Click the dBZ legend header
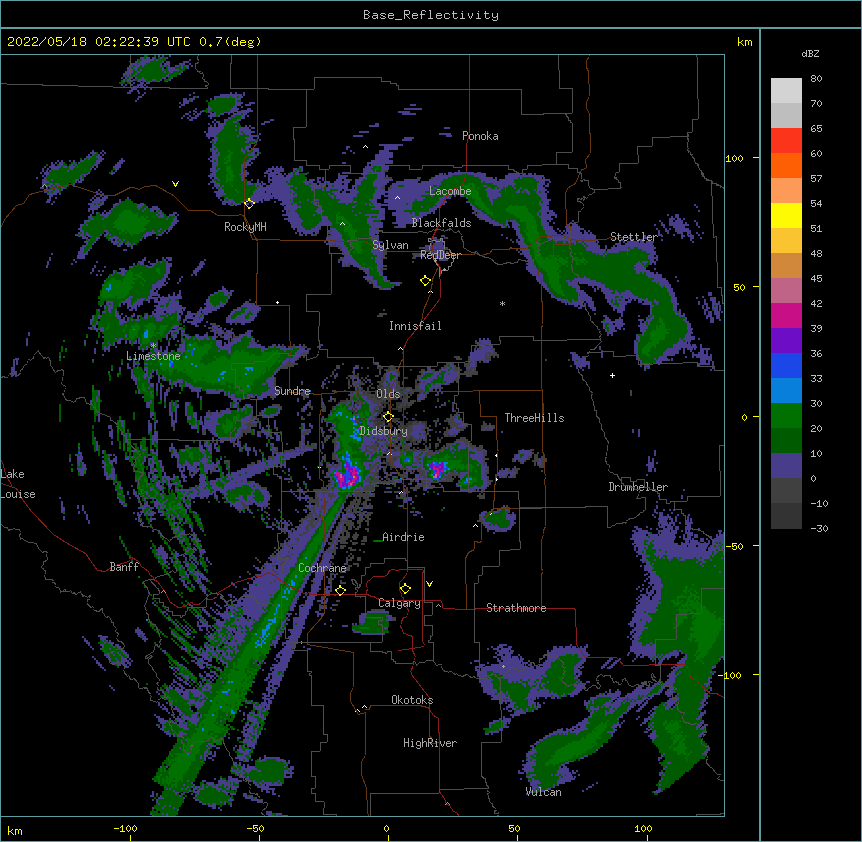Viewport: 862px width, 842px height. click(810, 53)
